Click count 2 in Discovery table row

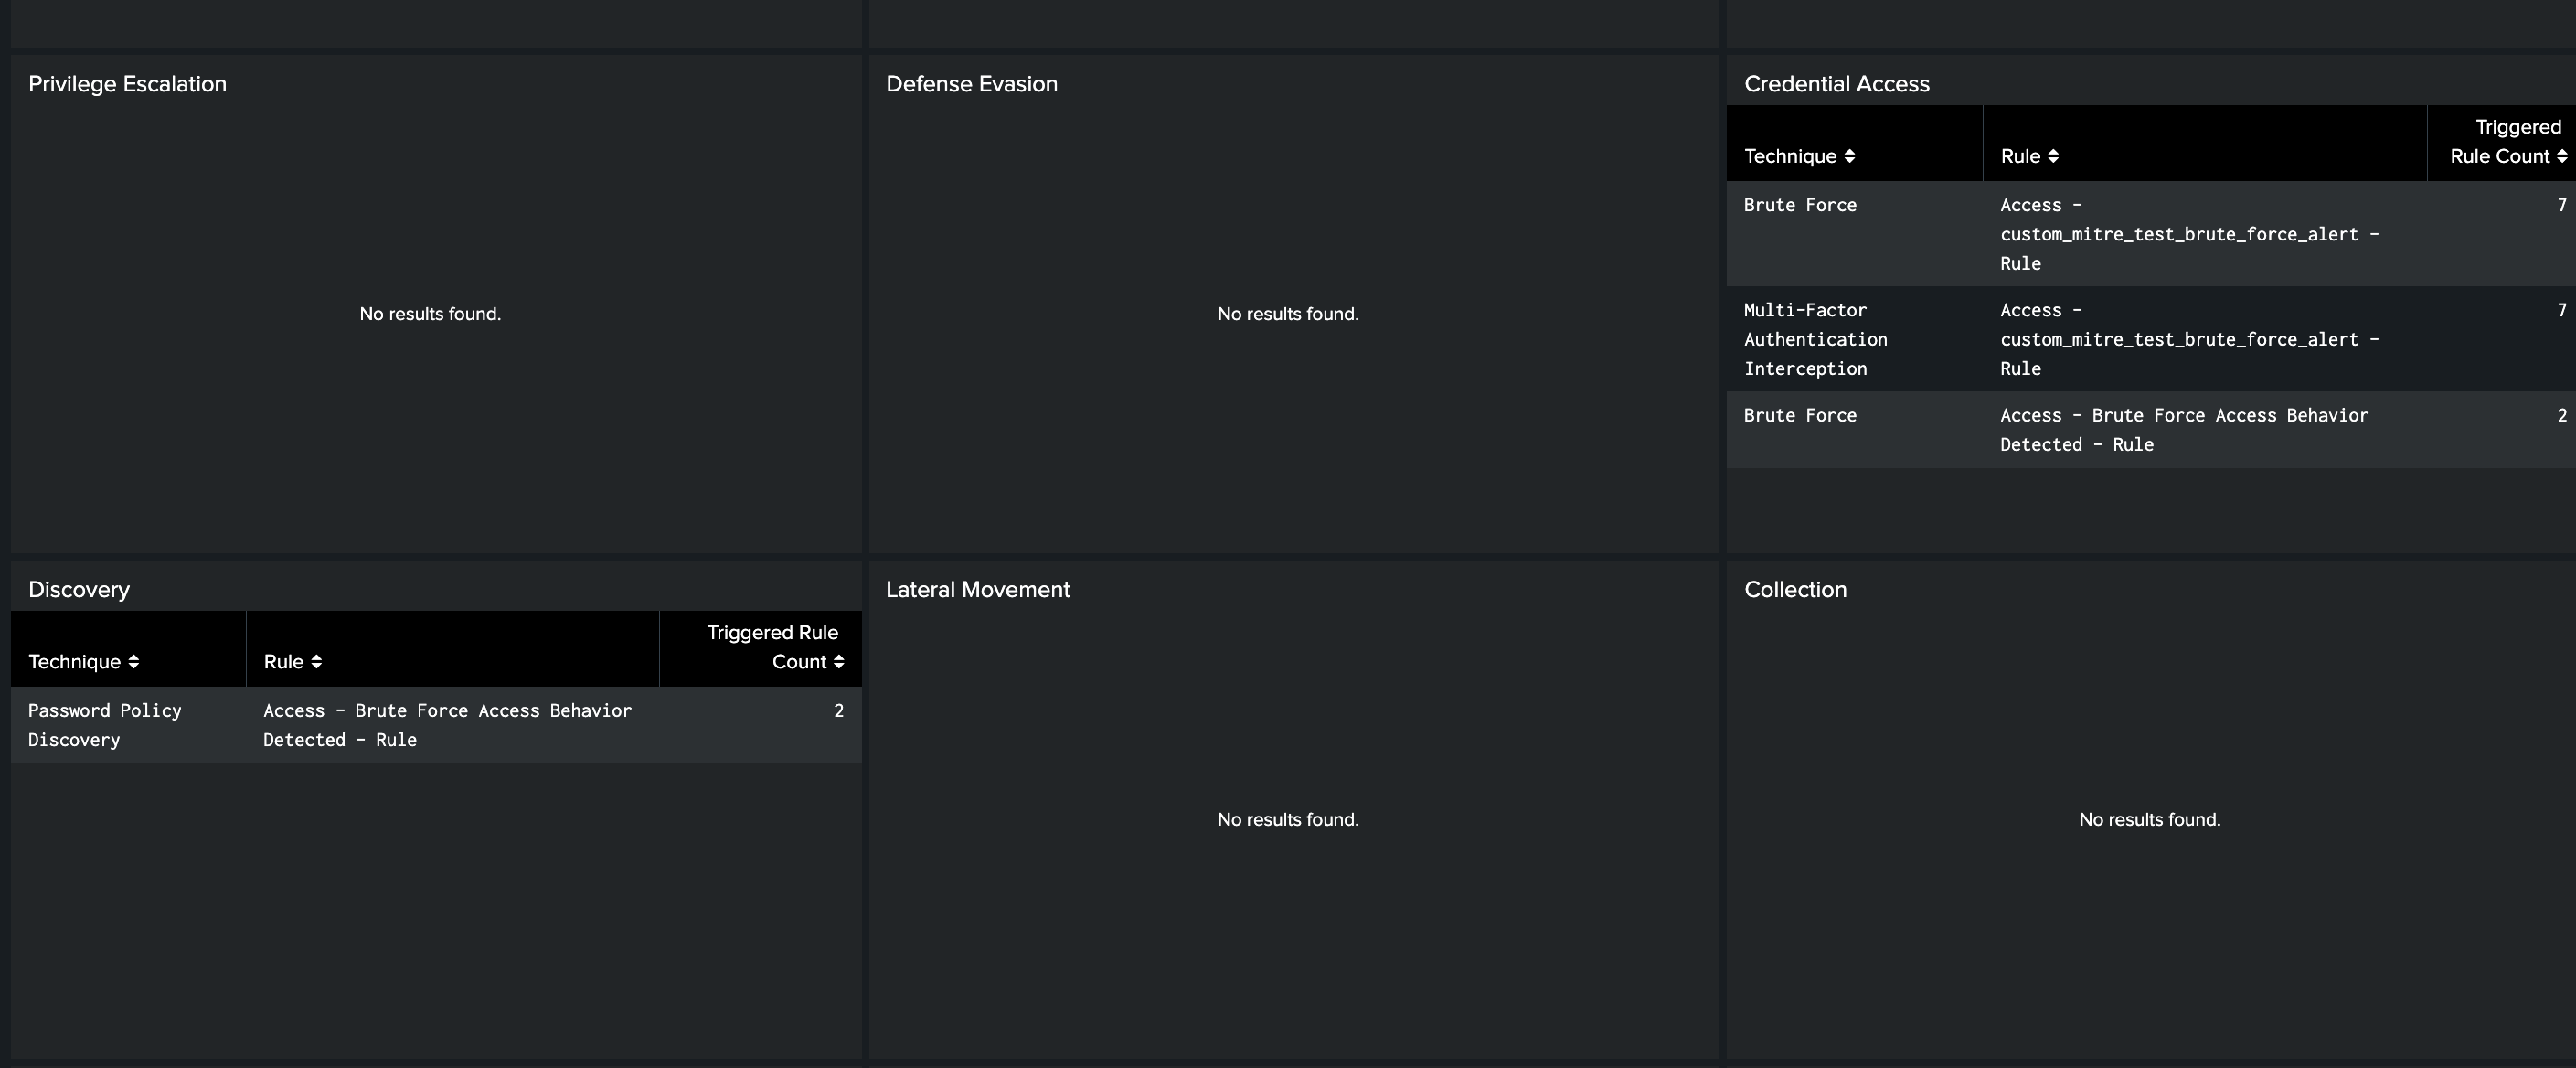pyautogui.click(x=838, y=711)
